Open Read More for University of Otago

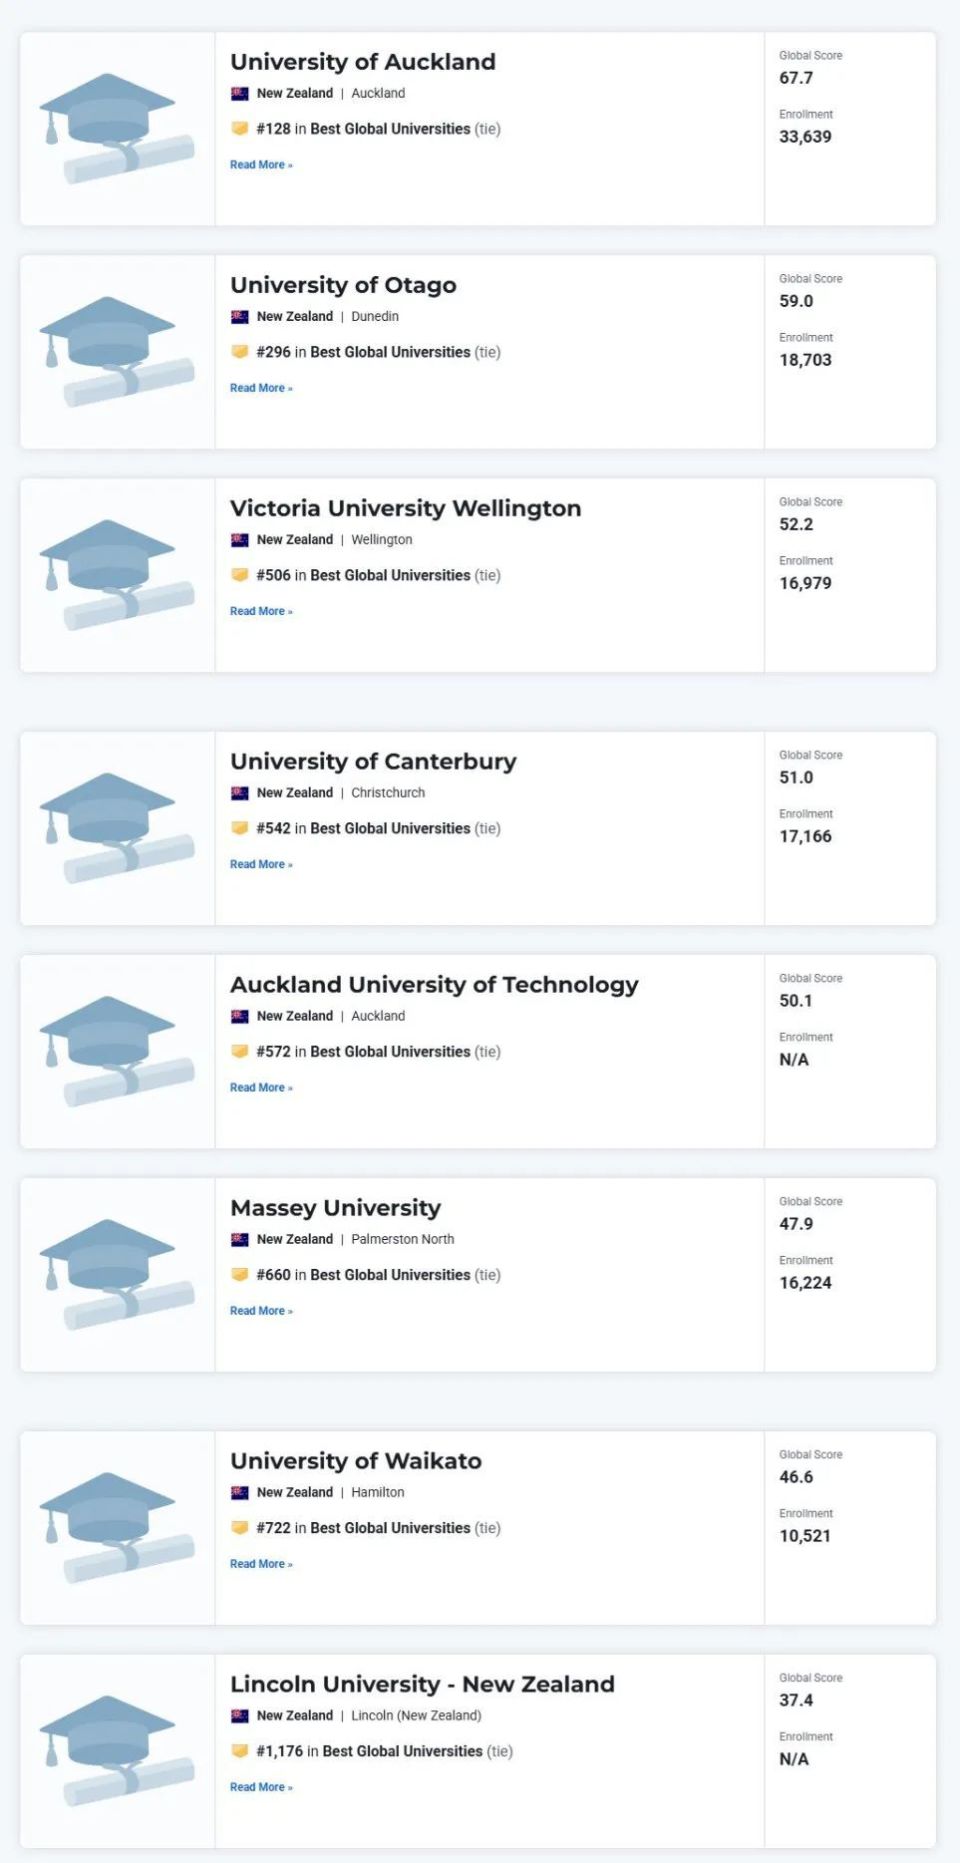point(261,388)
